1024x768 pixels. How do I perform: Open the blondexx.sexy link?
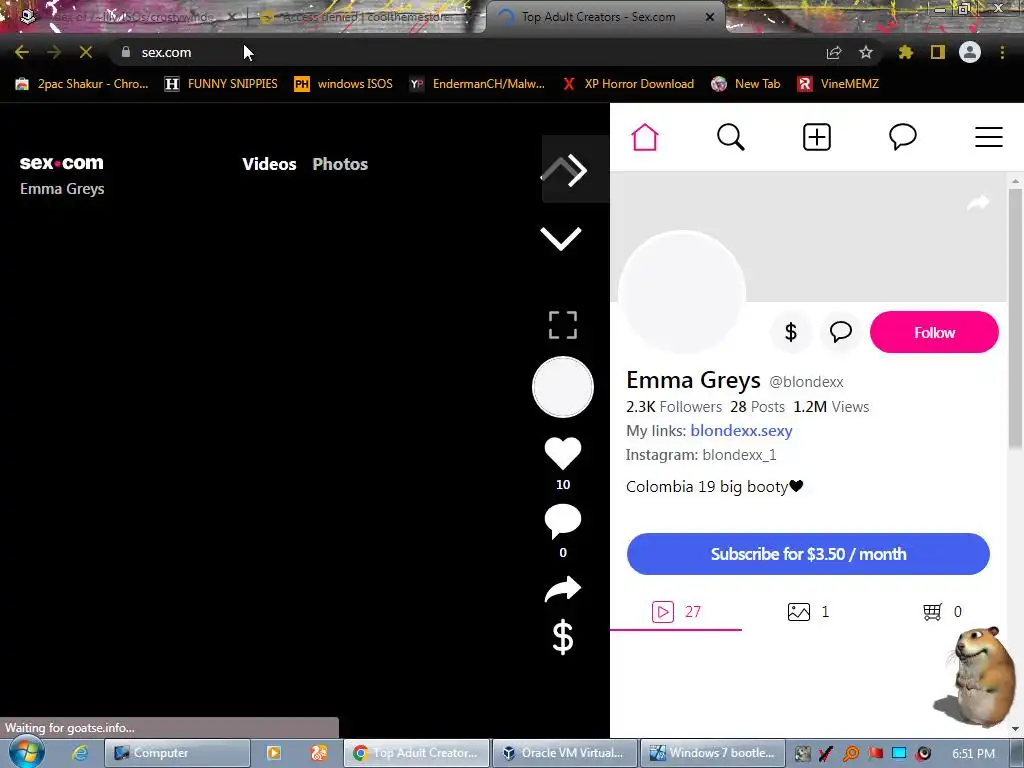[741, 430]
